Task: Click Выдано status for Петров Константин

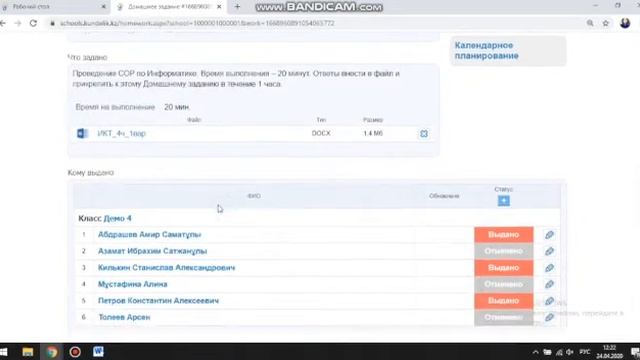Action: tap(504, 301)
